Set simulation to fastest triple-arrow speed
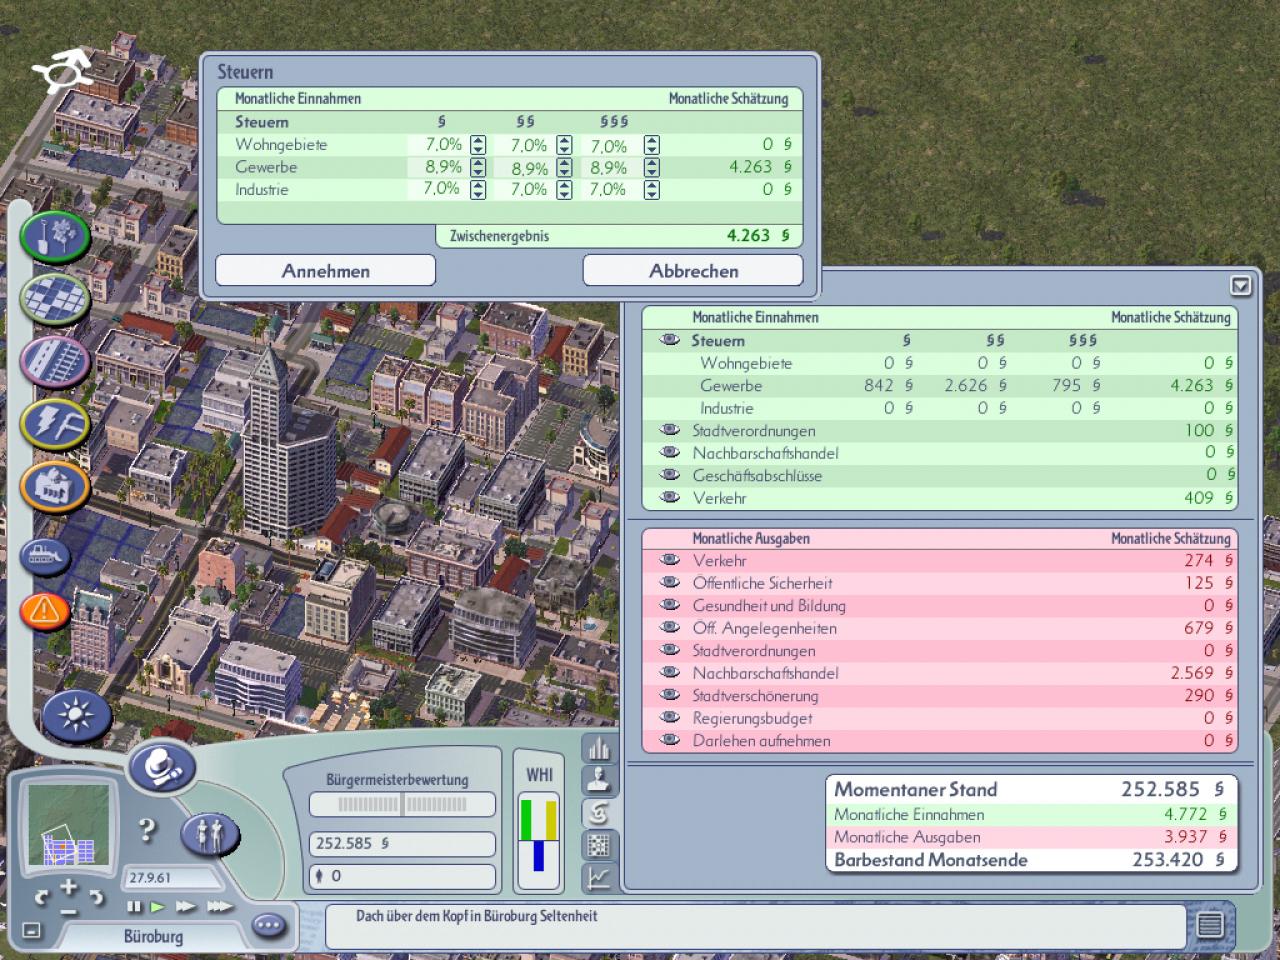Viewport: 1280px width, 960px height. point(220,907)
